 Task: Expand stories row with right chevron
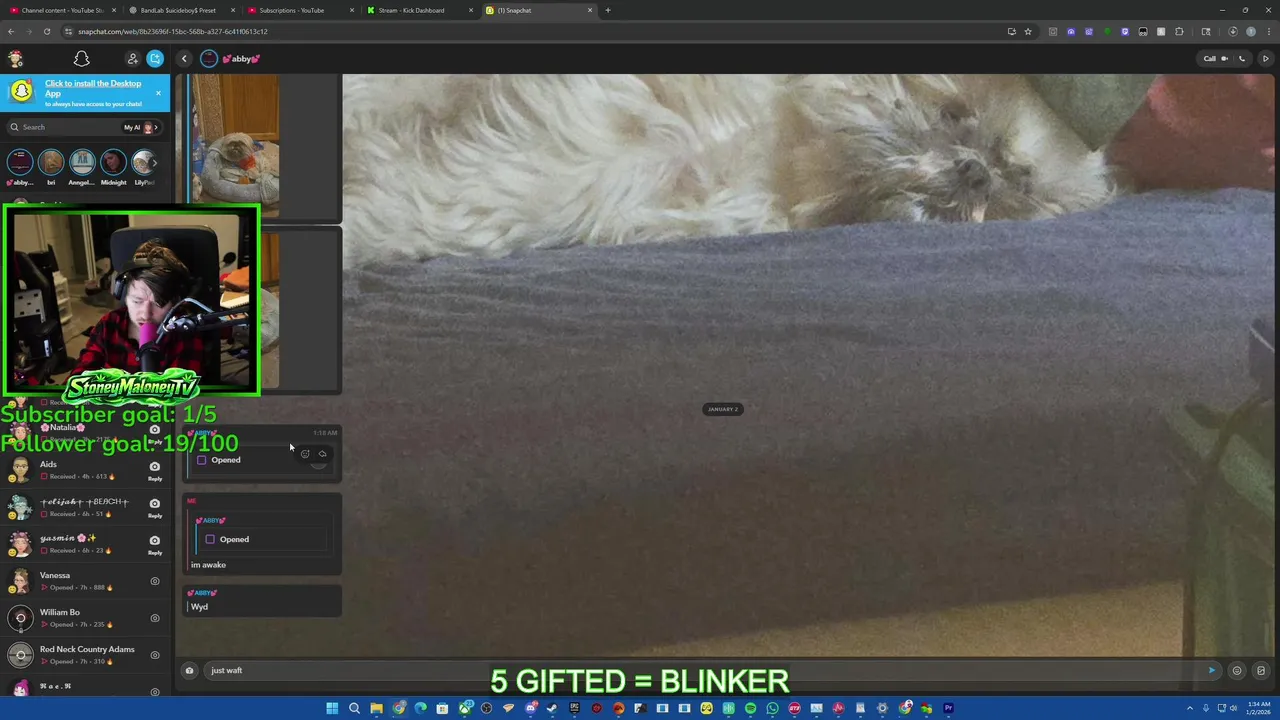(155, 162)
